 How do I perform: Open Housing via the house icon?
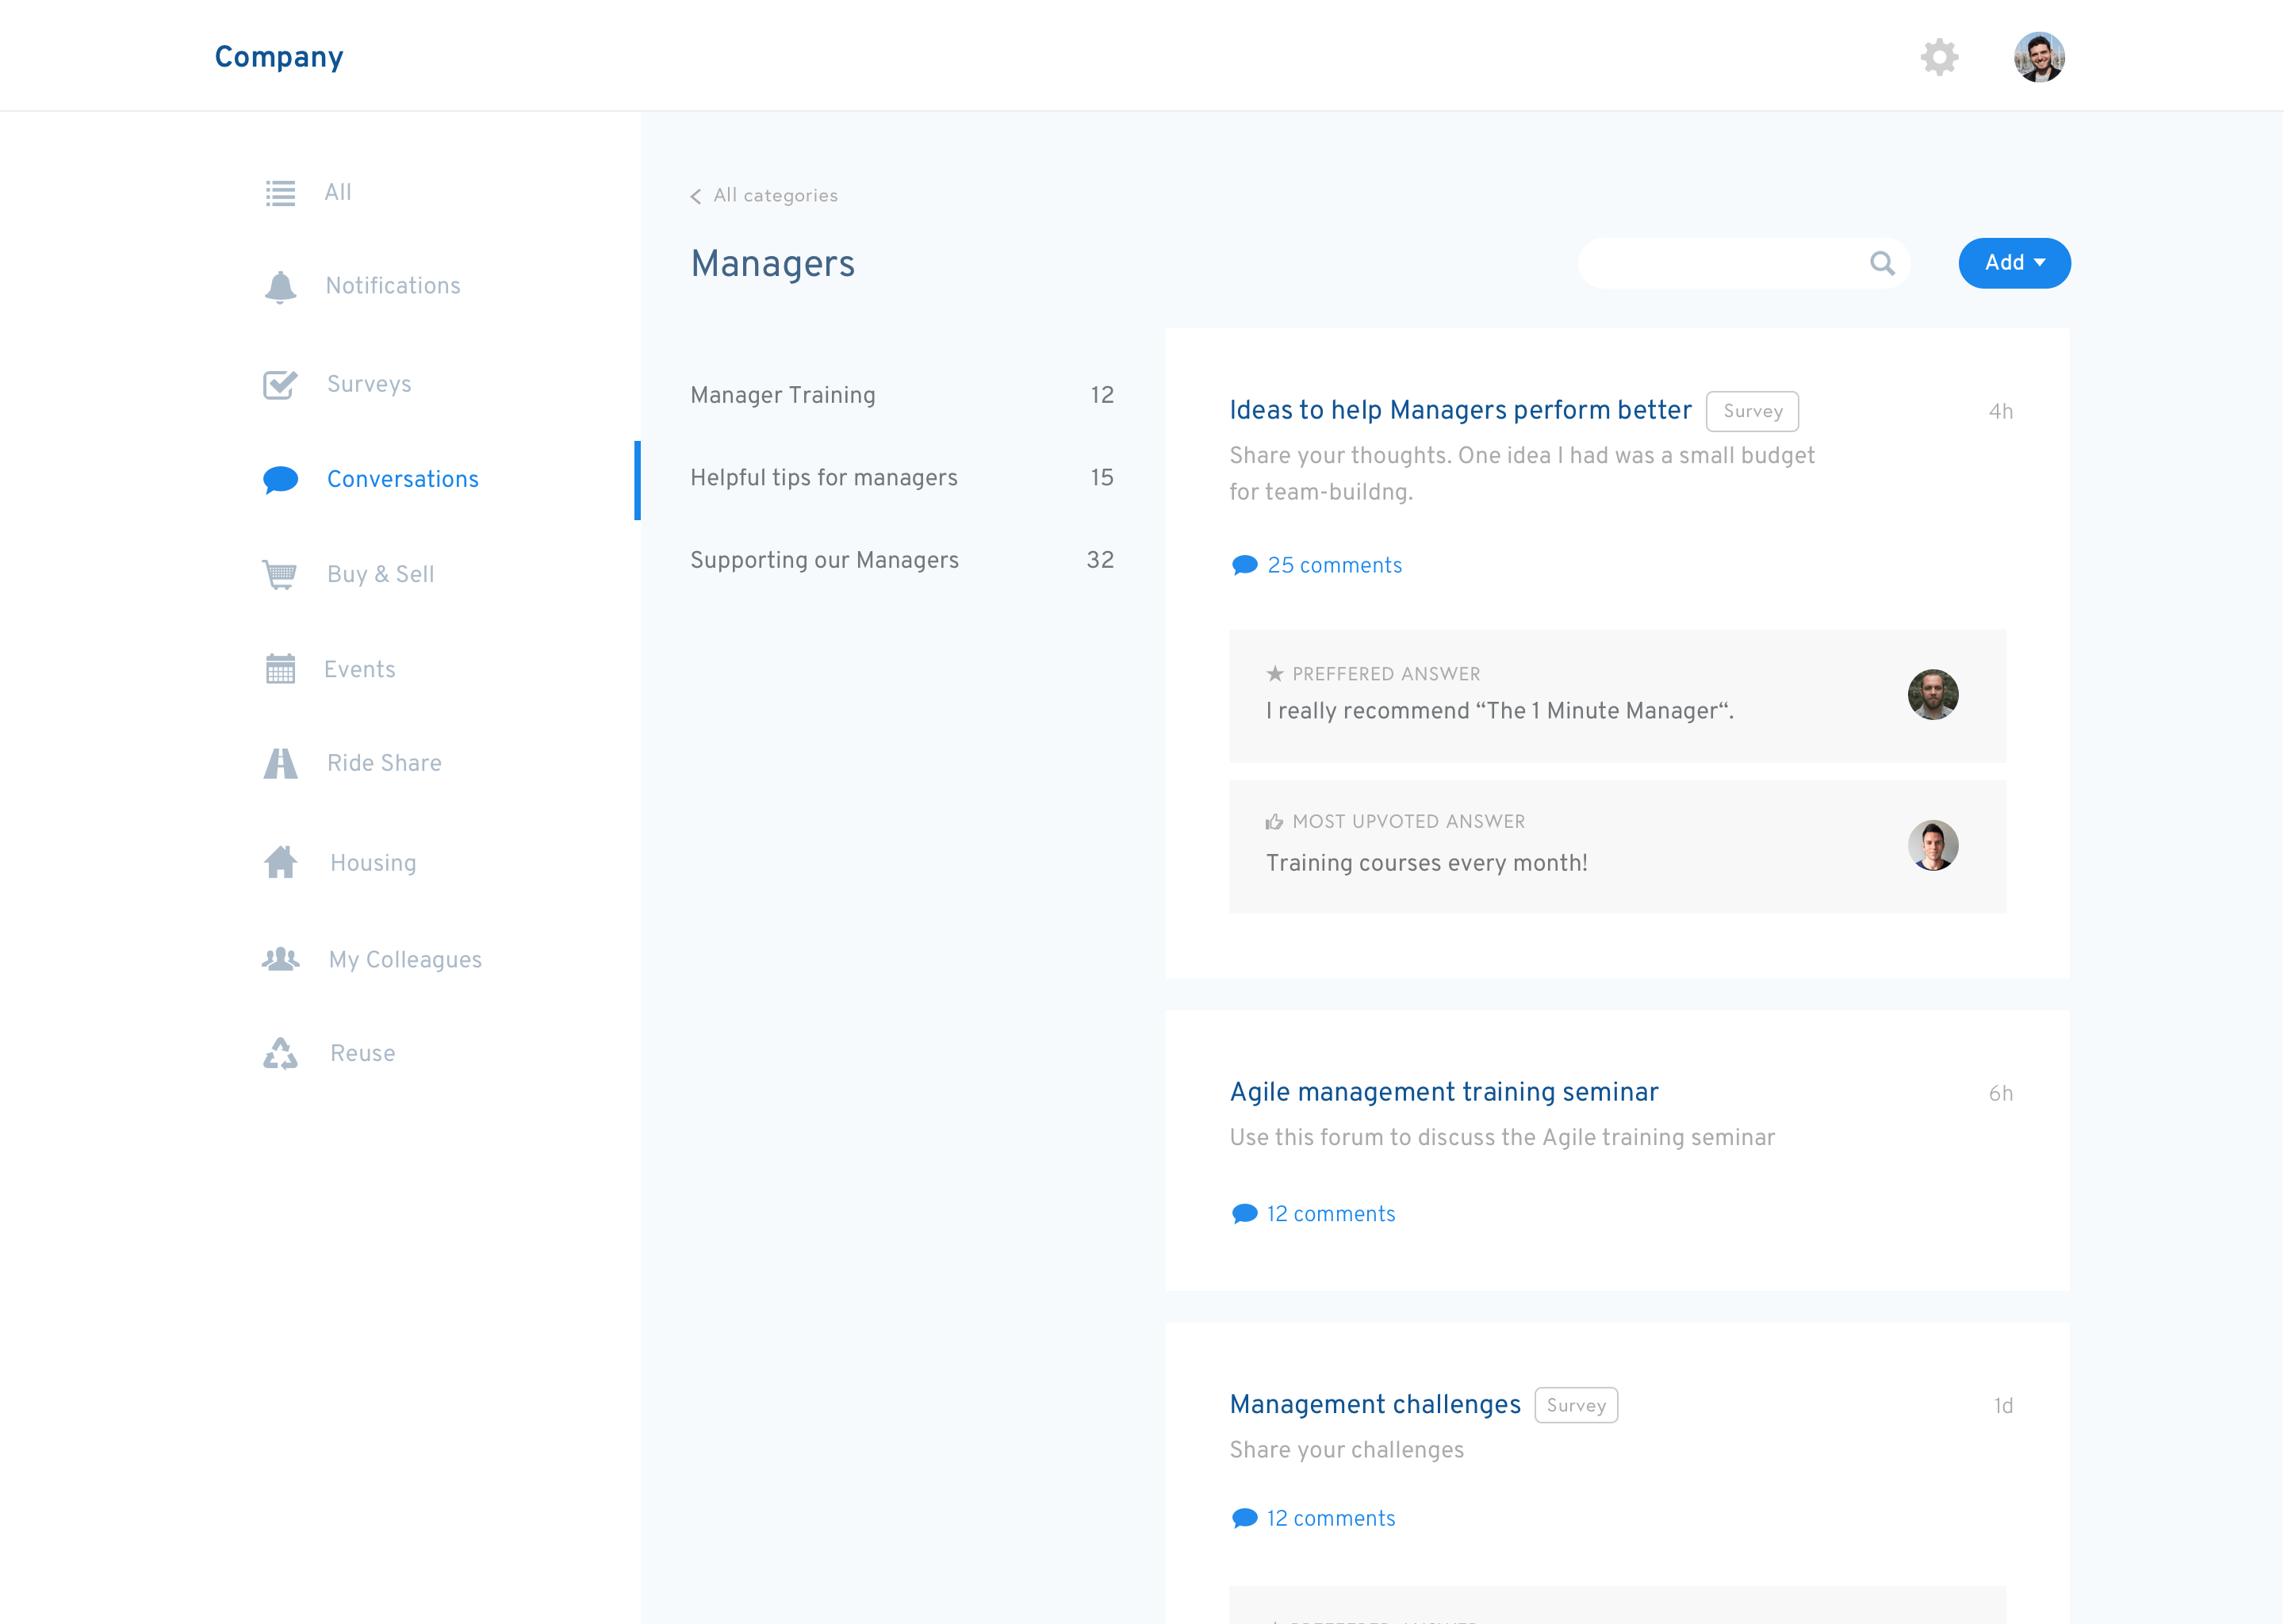point(280,862)
